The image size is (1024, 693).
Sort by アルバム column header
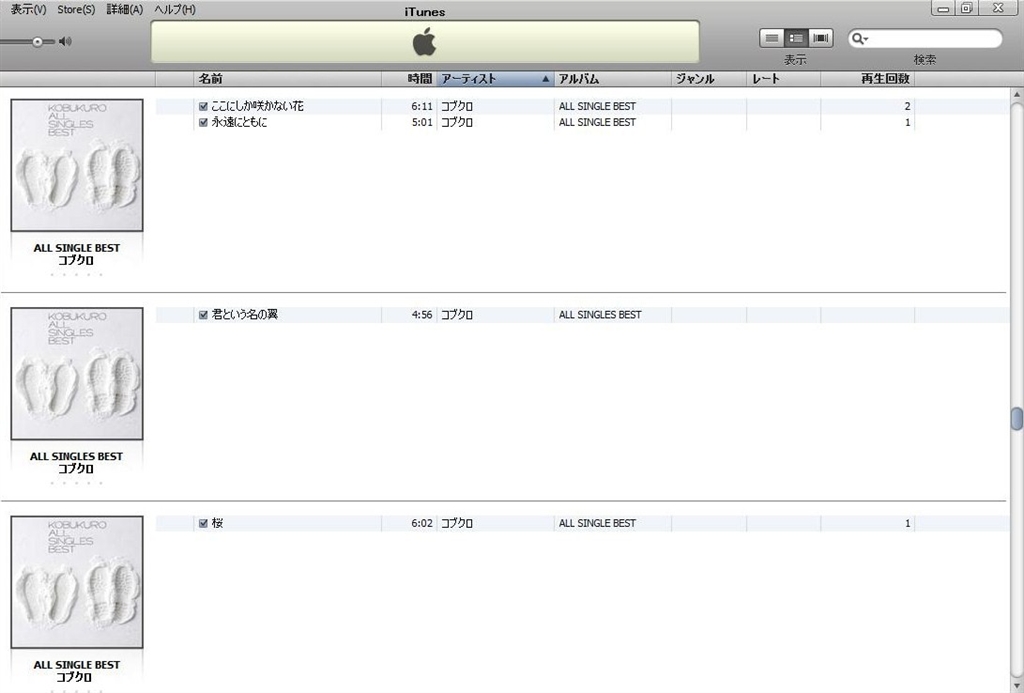(x=613, y=79)
